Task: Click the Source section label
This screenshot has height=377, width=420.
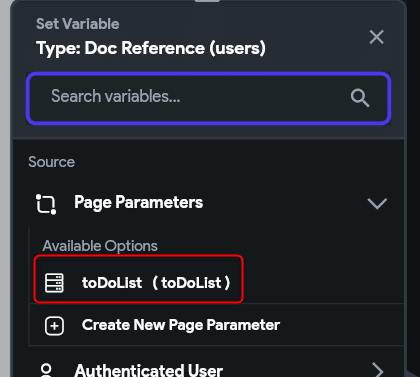Action: pyautogui.click(x=51, y=162)
